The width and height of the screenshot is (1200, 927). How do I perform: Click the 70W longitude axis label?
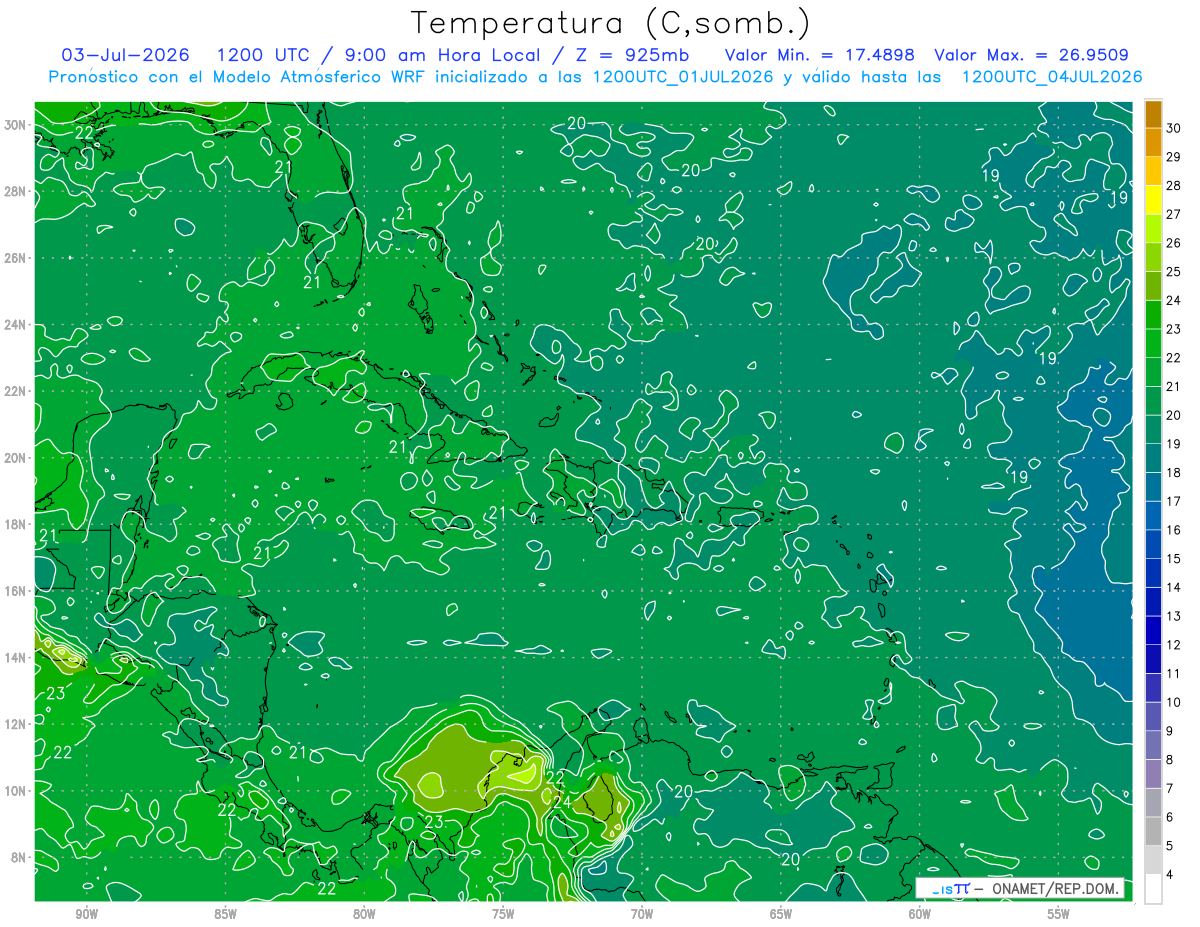tap(642, 914)
